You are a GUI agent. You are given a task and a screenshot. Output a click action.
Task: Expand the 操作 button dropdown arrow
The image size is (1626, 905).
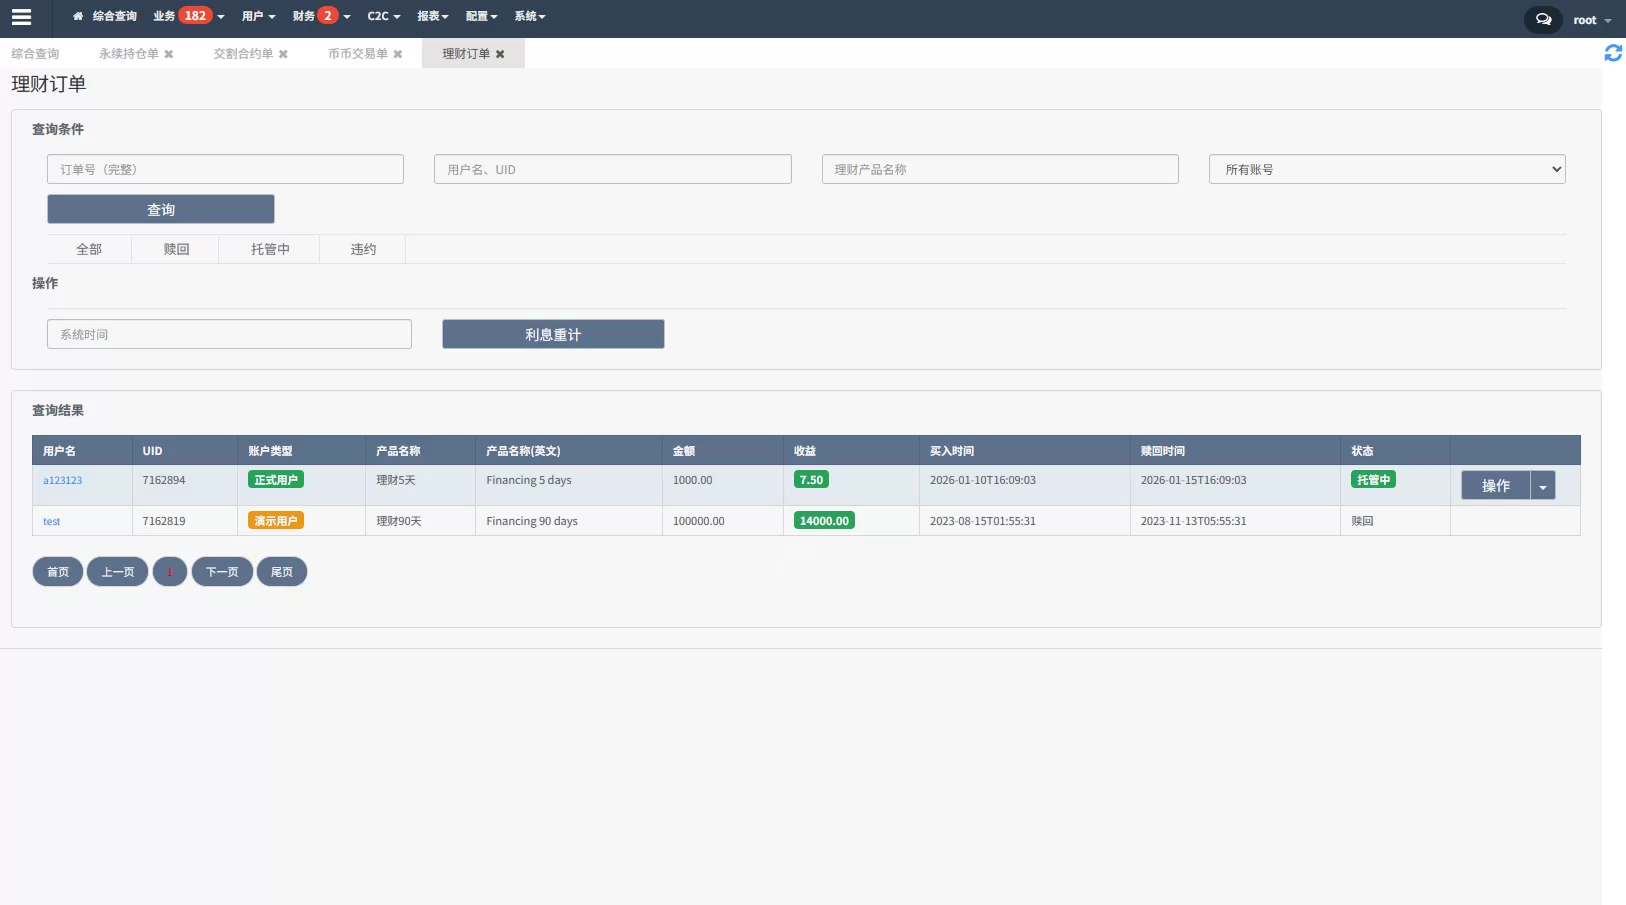point(1542,486)
